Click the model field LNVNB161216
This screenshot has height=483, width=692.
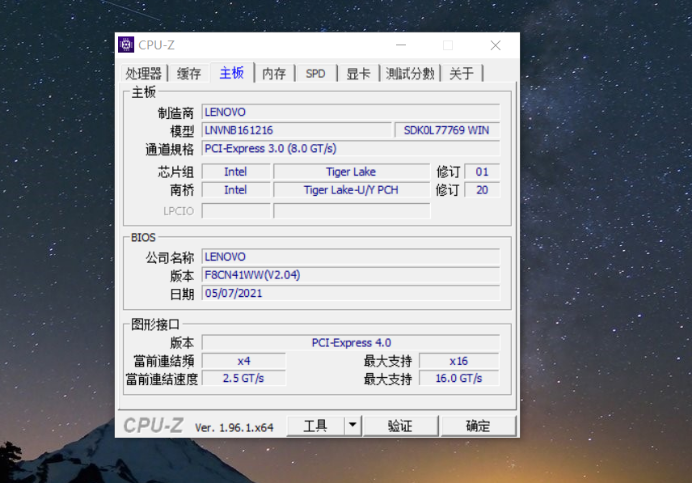296,130
